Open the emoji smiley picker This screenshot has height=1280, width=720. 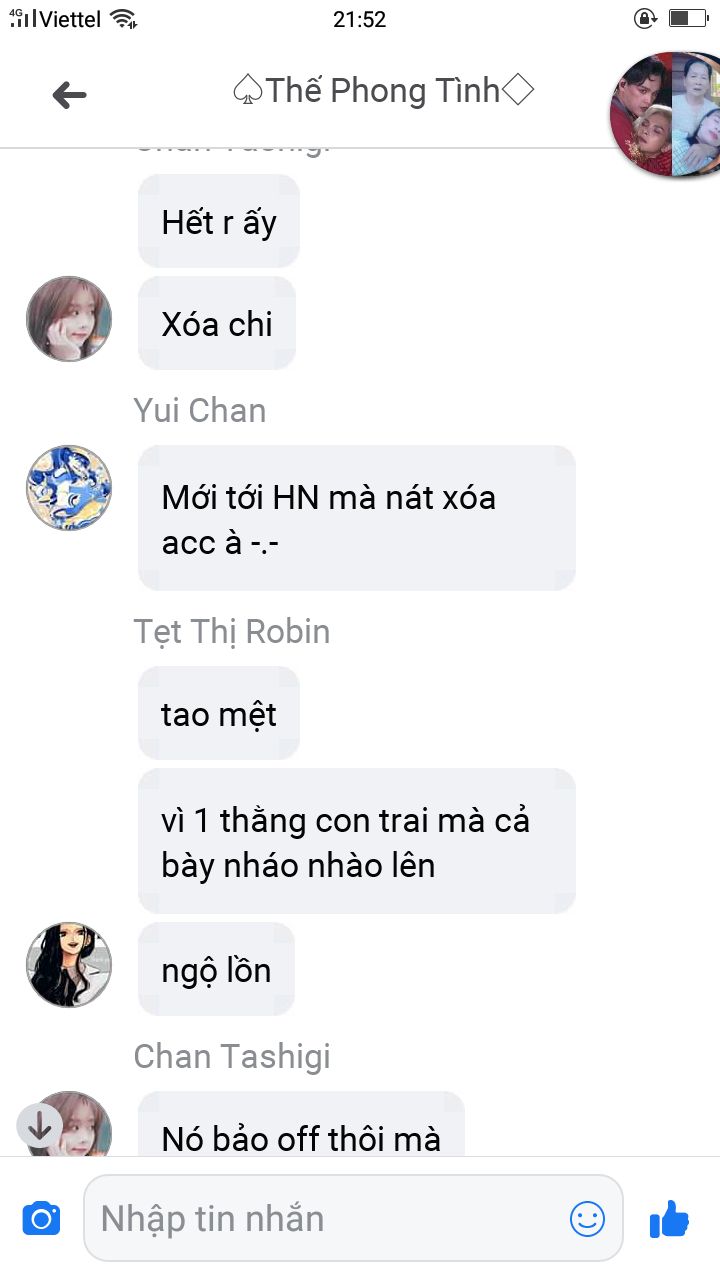point(587,1218)
